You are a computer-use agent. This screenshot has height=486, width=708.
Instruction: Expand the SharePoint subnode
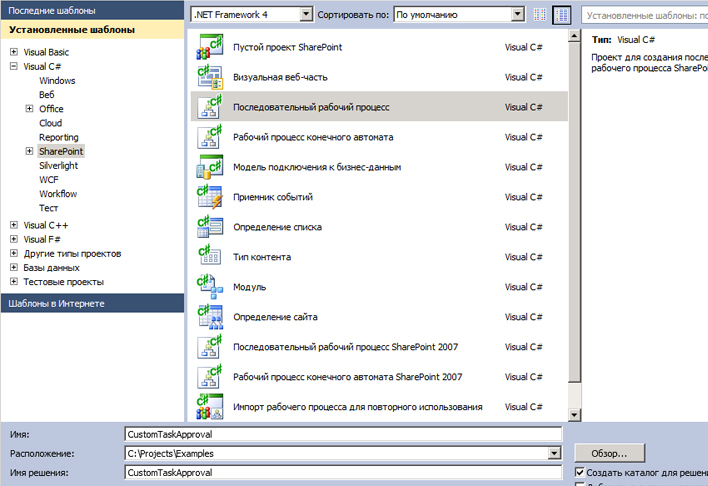tap(29, 151)
